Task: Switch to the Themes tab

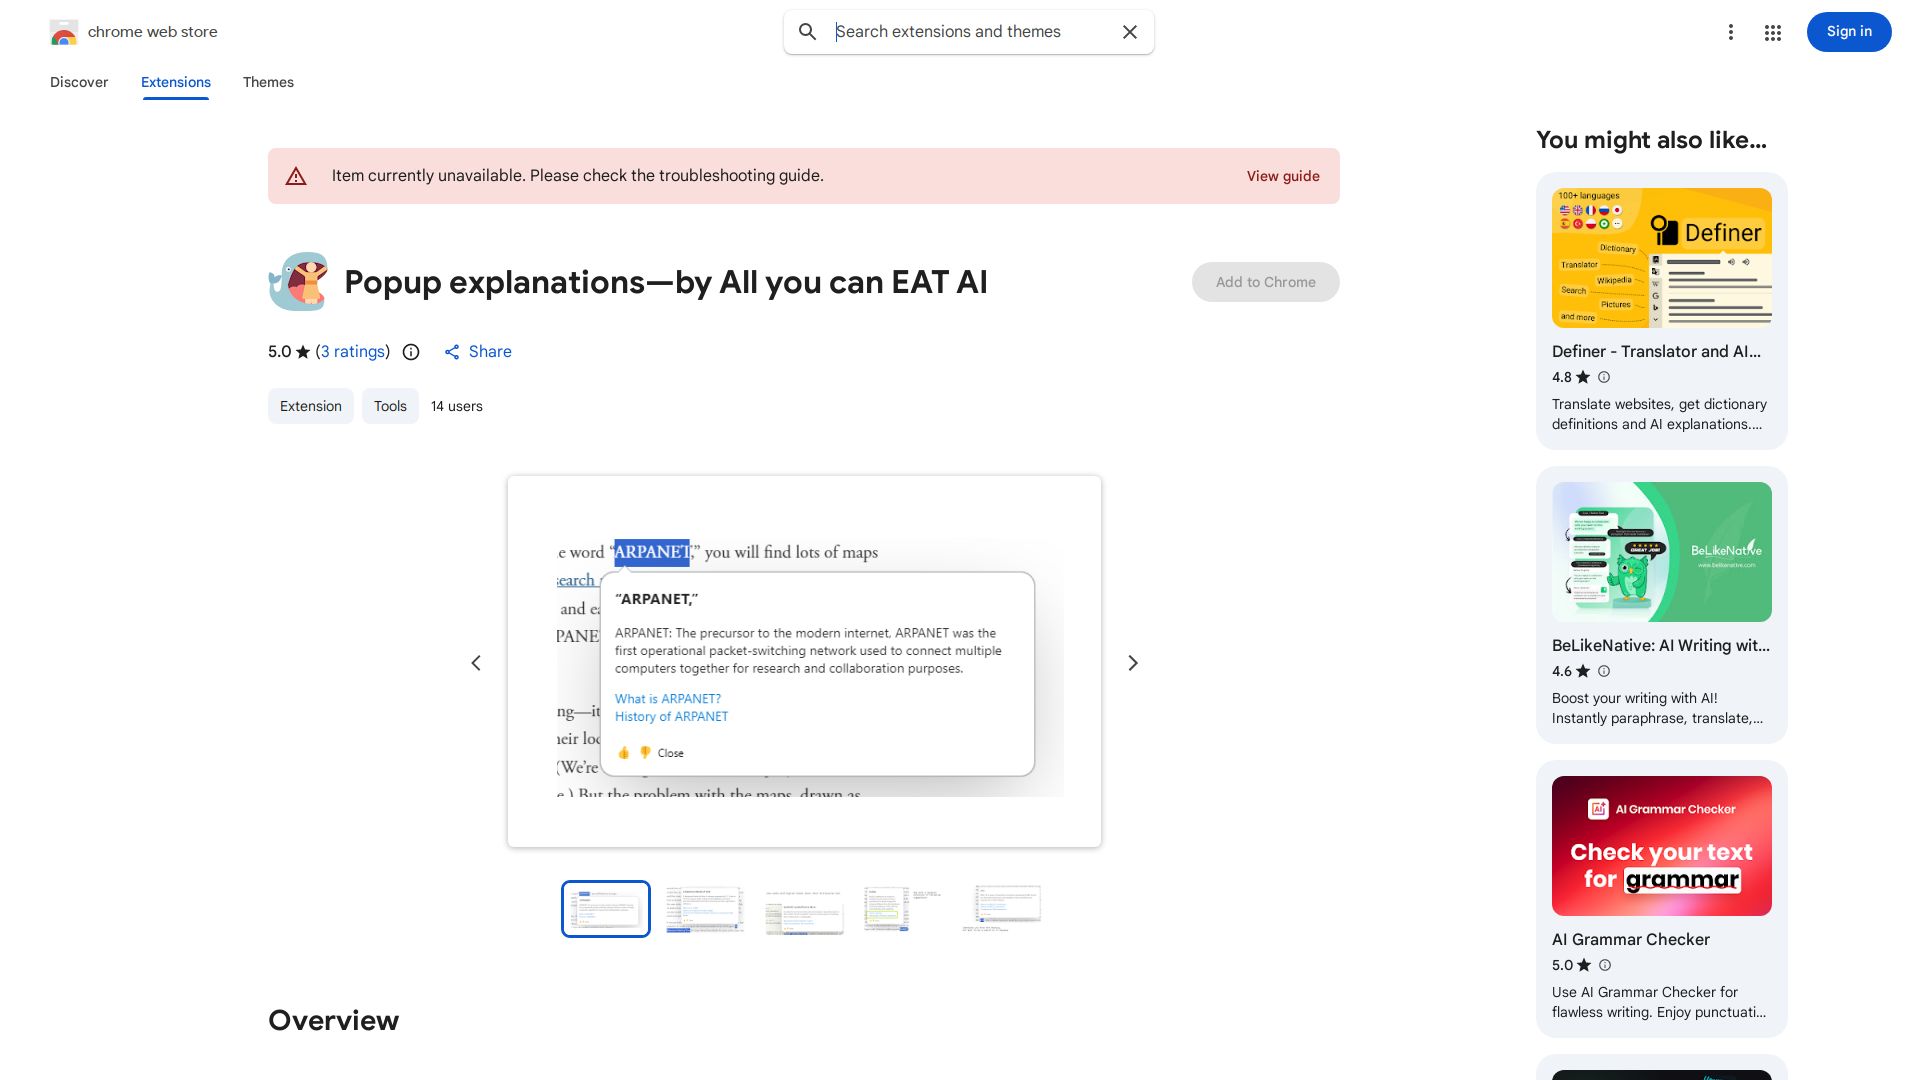Action: pos(268,82)
